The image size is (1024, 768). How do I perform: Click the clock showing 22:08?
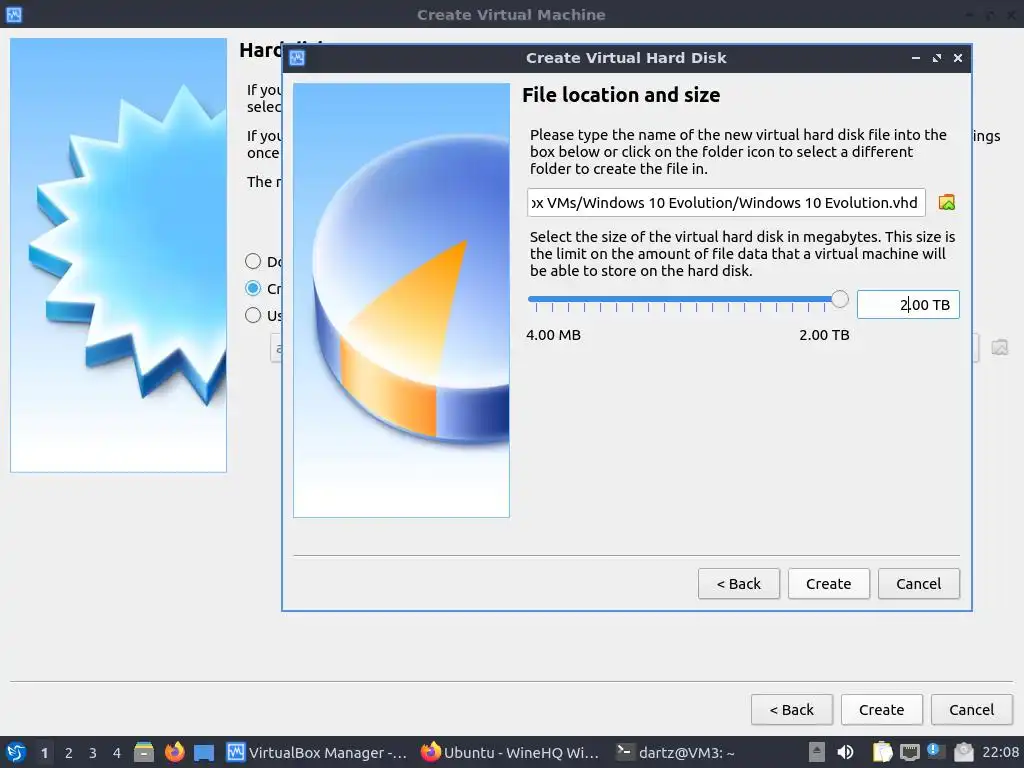[x=1000, y=752]
